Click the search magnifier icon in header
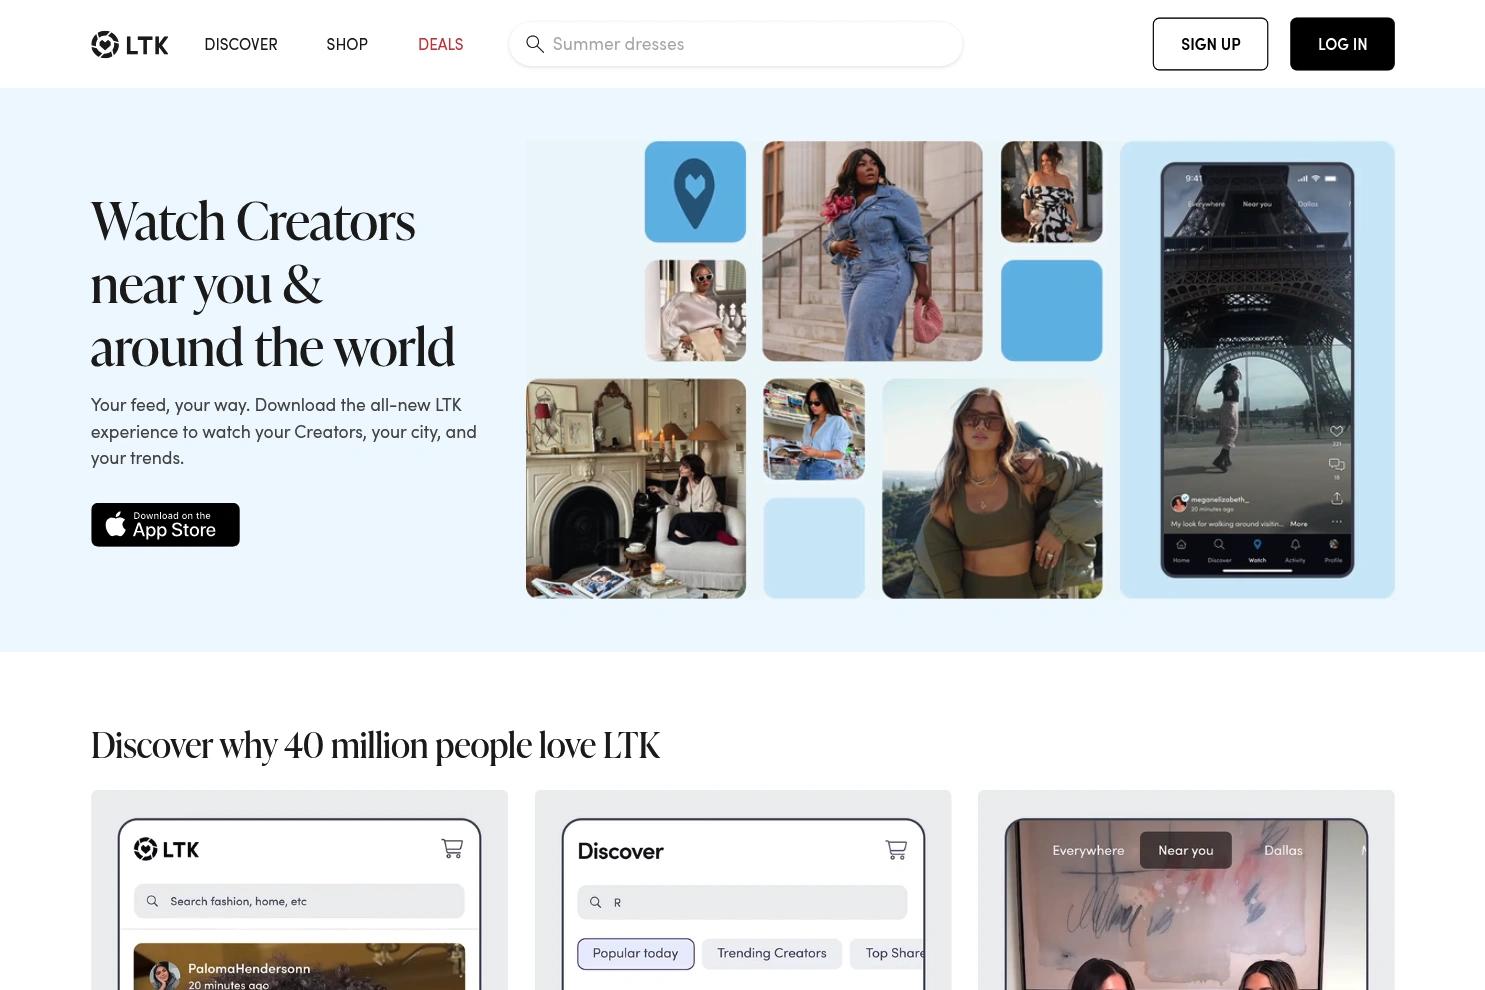The height and width of the screenshot is (990, 1485). point(535,44)
